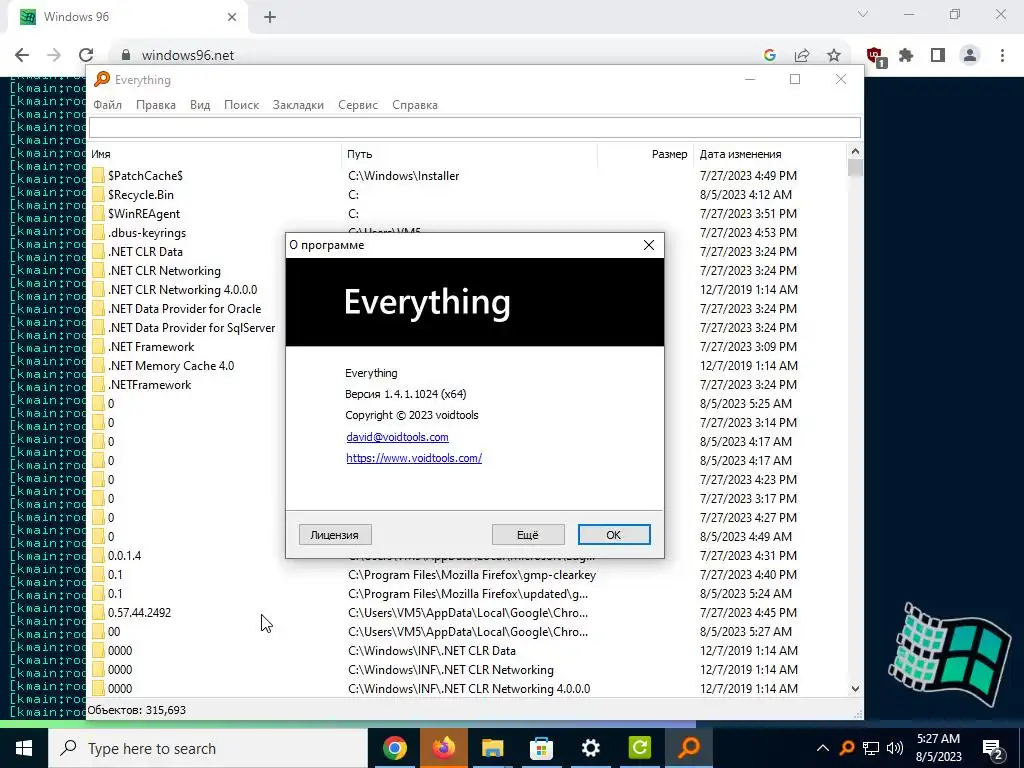This screenshot has width=1024, height=768.
Task: Click the folder icon next to .NETFramework
Action: click(98, 385)
